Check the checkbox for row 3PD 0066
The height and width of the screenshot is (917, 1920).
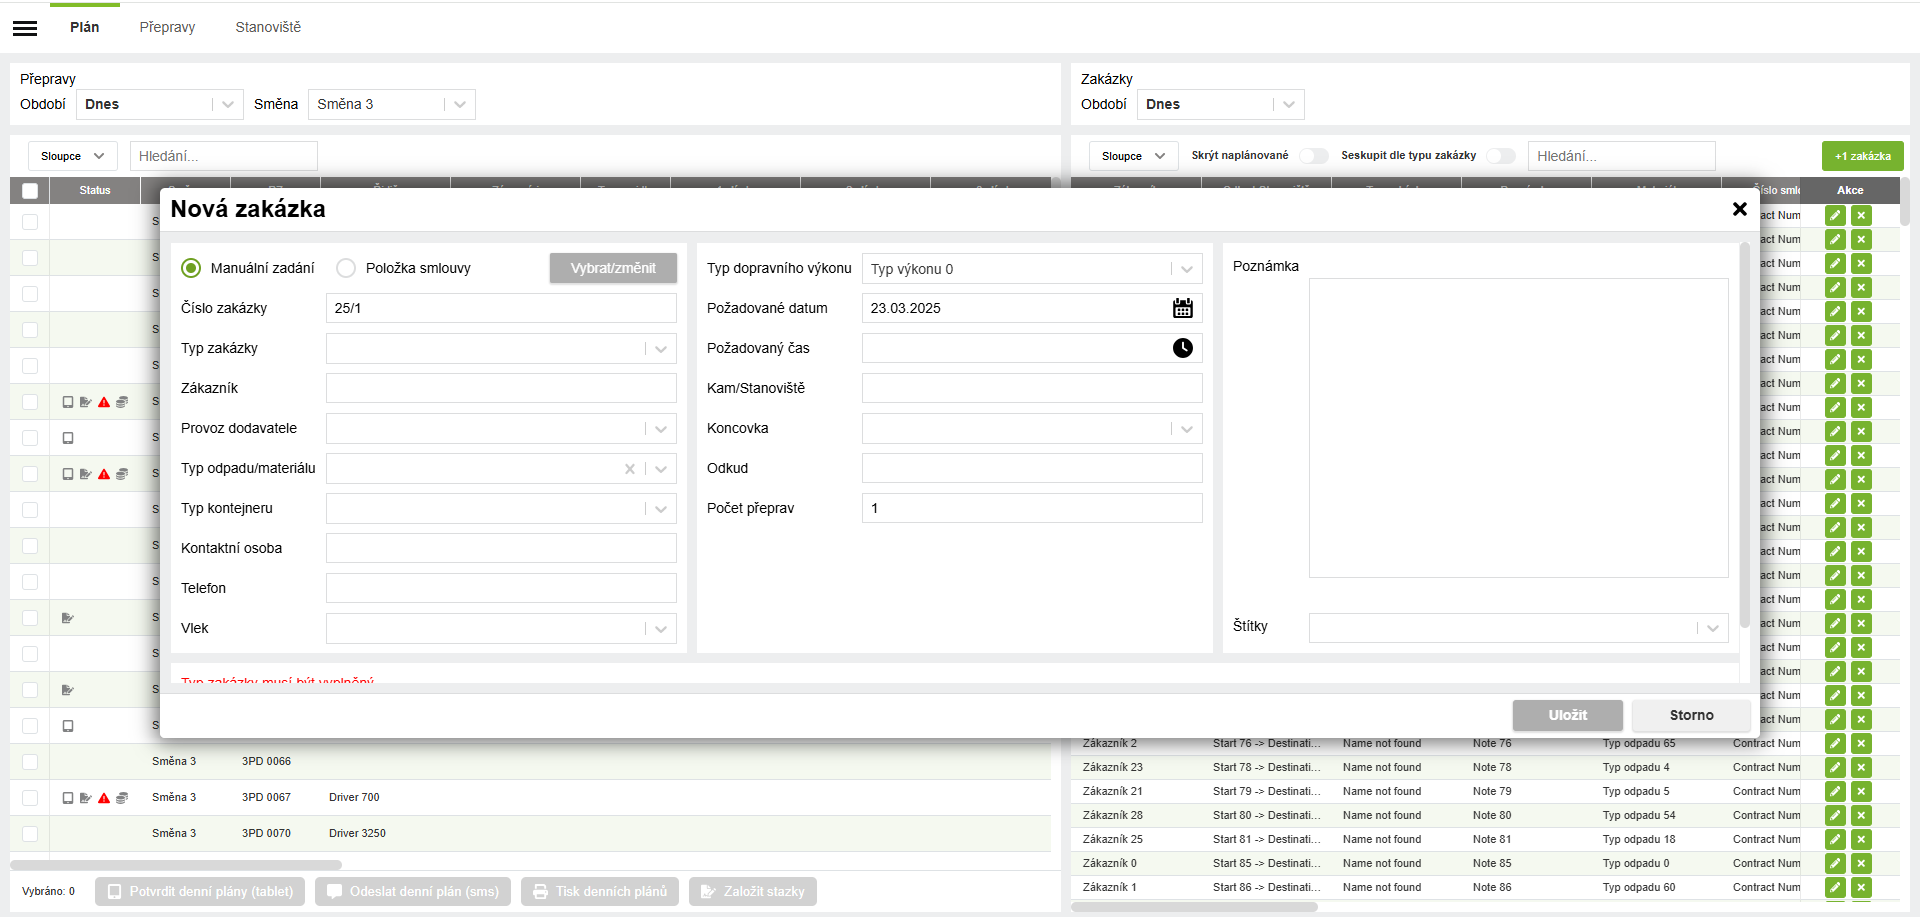pyautogui.click(x=30, y=762)
